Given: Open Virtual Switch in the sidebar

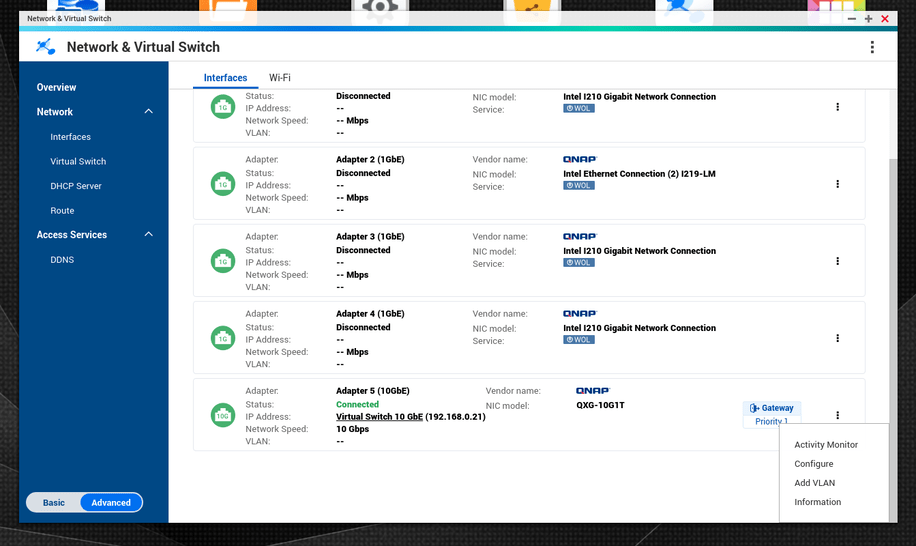Looking at the screenshot, I should tap(78, 161).
